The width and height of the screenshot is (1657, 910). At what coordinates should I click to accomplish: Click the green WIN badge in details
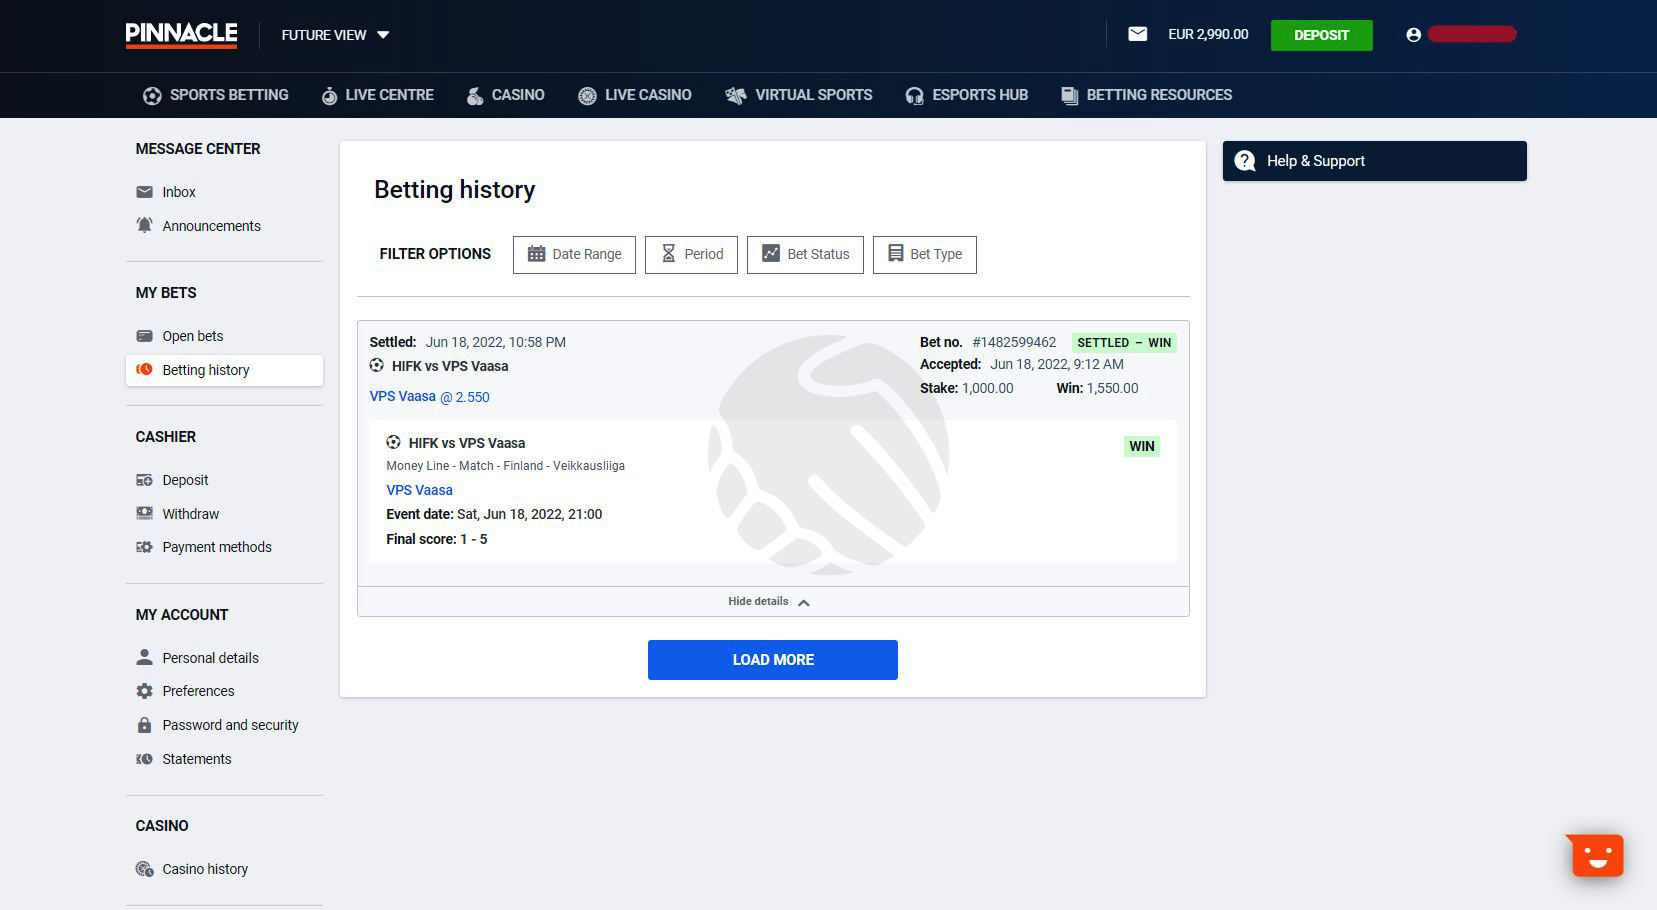[1142, 446]
